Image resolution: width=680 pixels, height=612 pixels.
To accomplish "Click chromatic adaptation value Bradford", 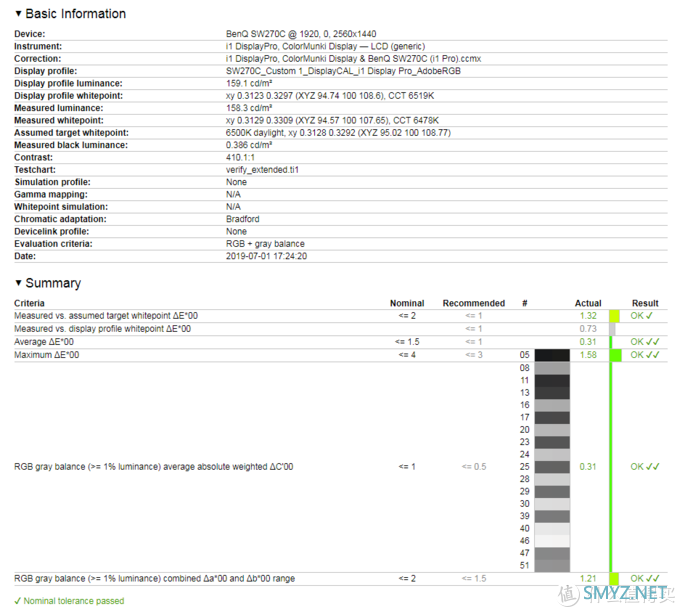I will (x=242, y=219).
